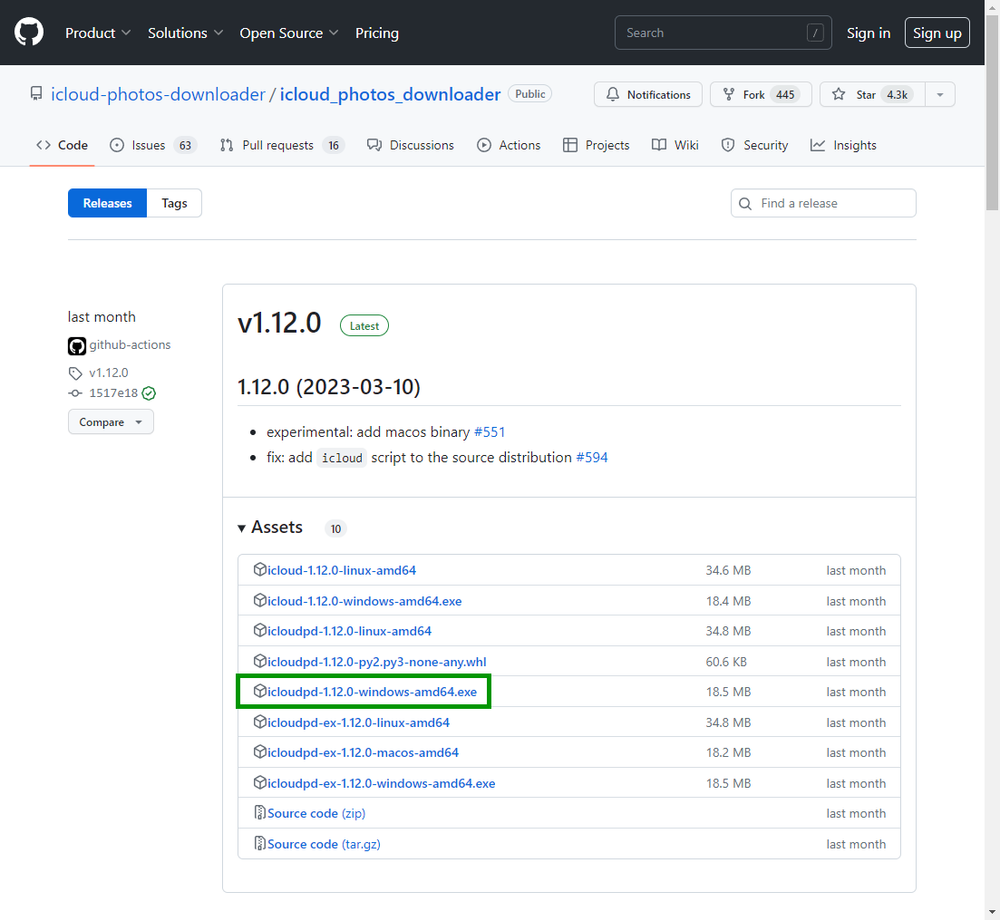This screenshot has width=1000, height=920.
Task: Click the bell icon in Notifications button
Action: (x=612, y=94)
